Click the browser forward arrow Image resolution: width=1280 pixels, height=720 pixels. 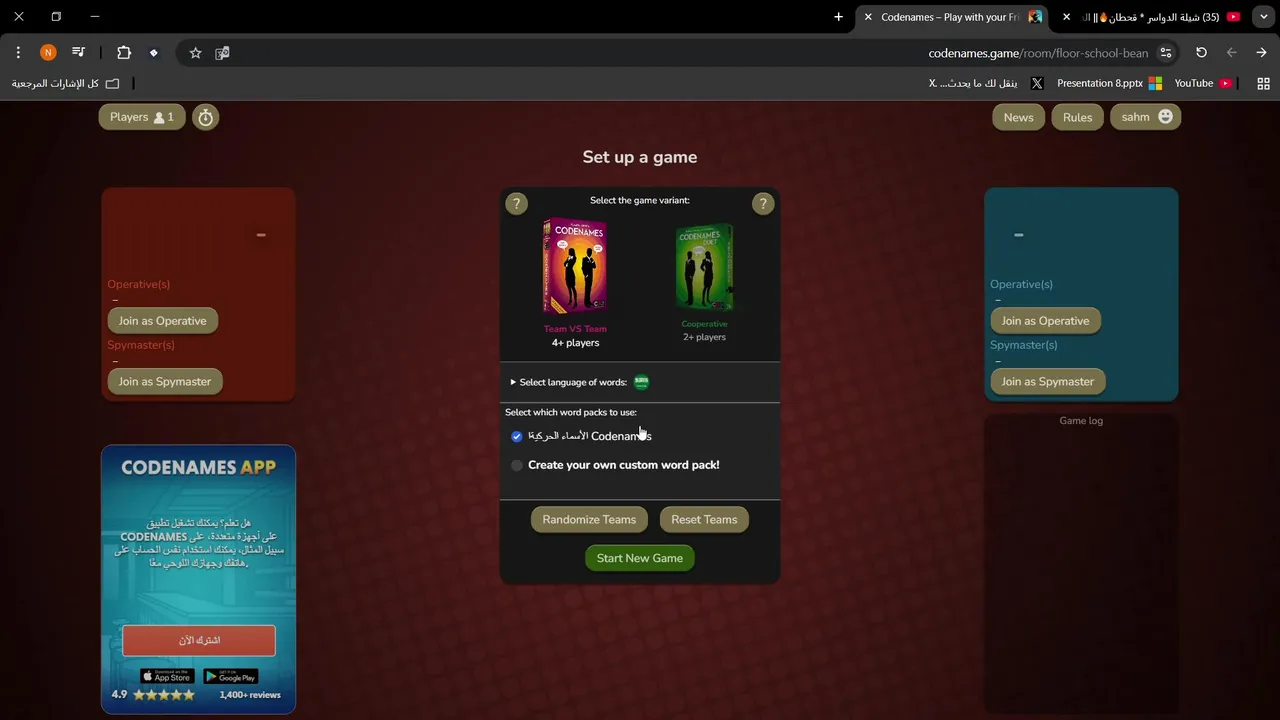click(x=1231, y=53)
